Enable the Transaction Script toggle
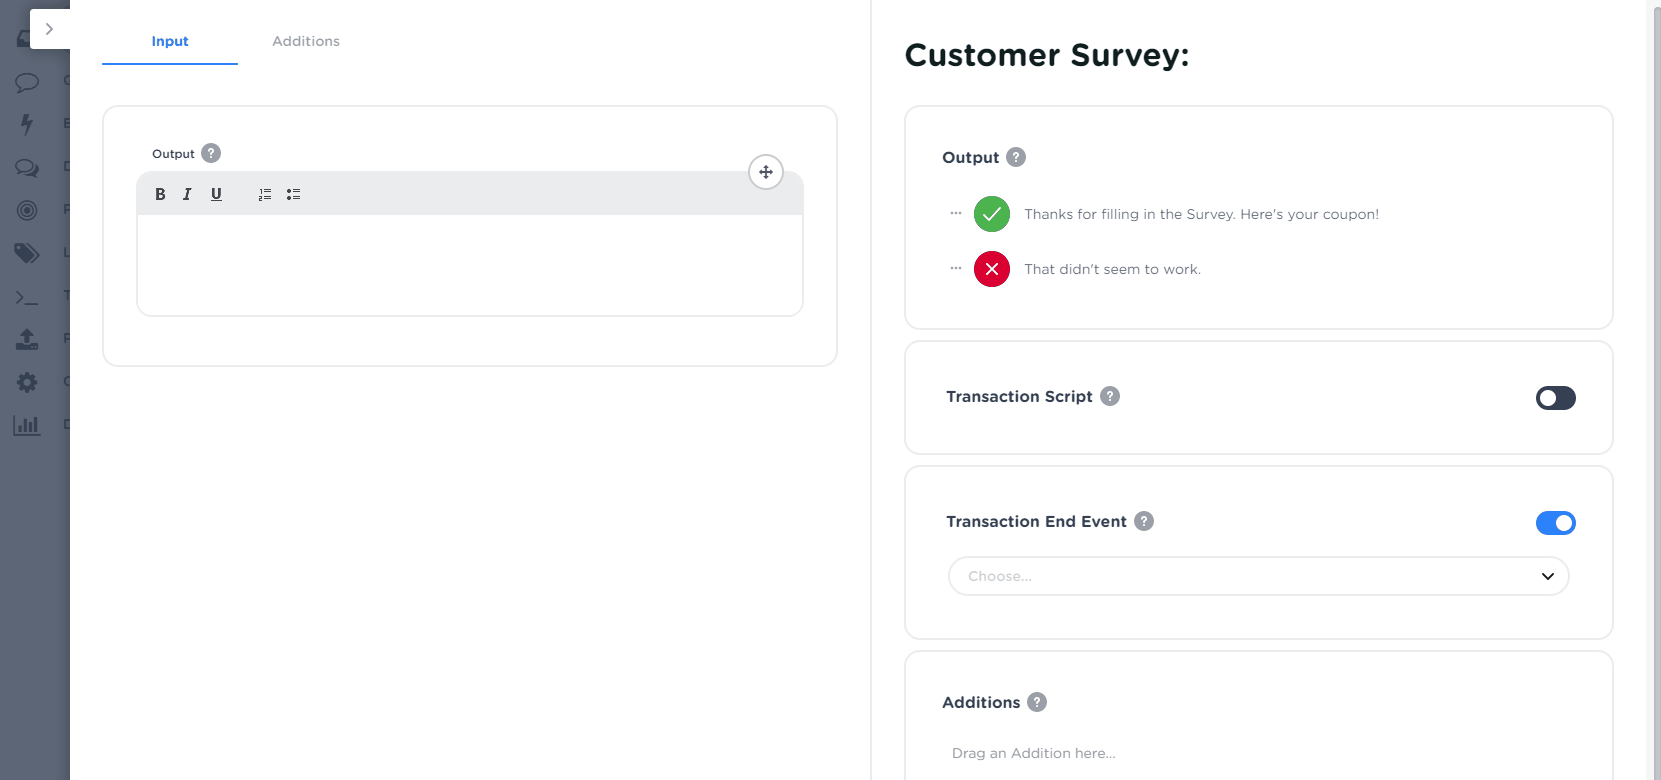Viewport: 1661px width, 780px height. [x=1555, y=398]
